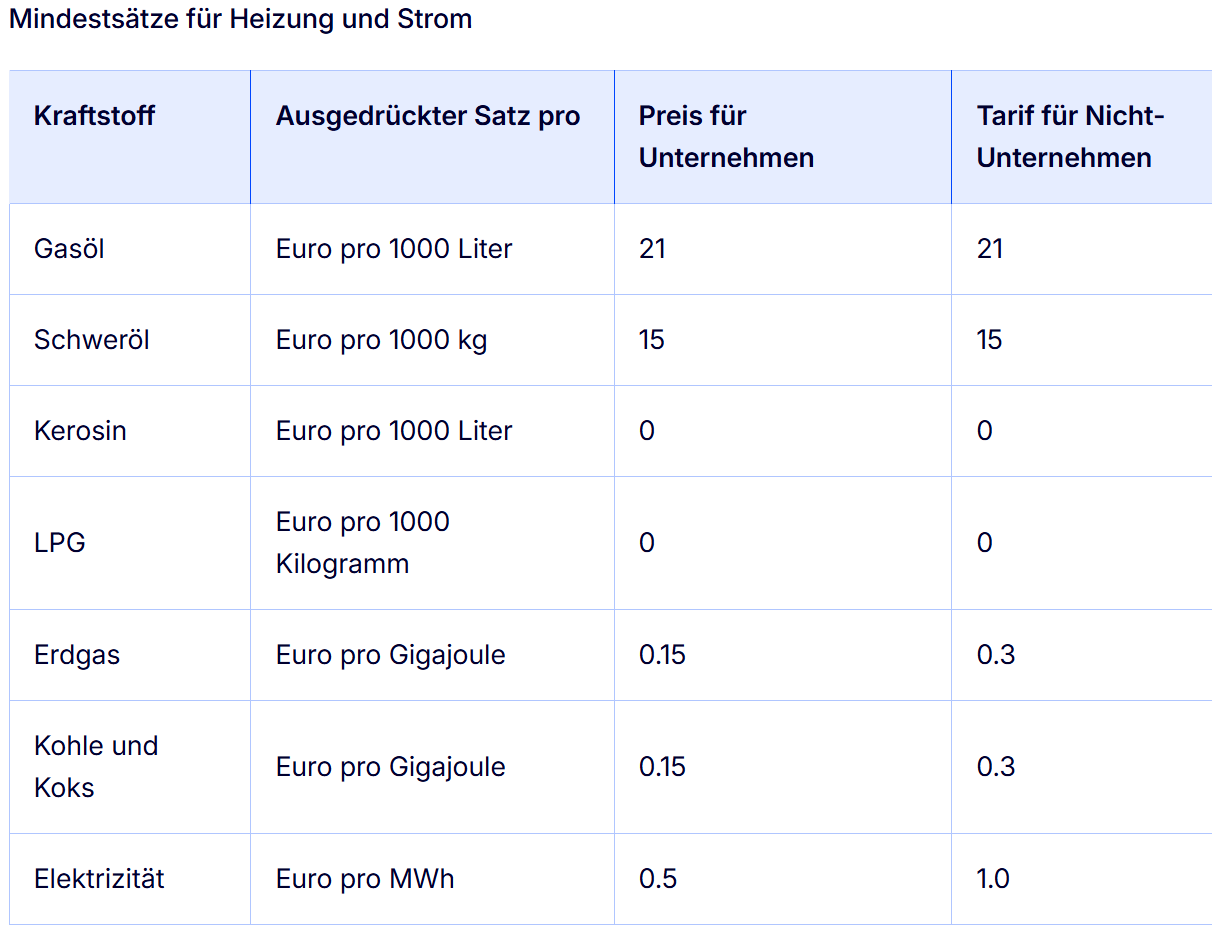The height and width of the screenshot is (952, 1212).
Task: Click the 'Elektrizität' row label
Action: 99,879
